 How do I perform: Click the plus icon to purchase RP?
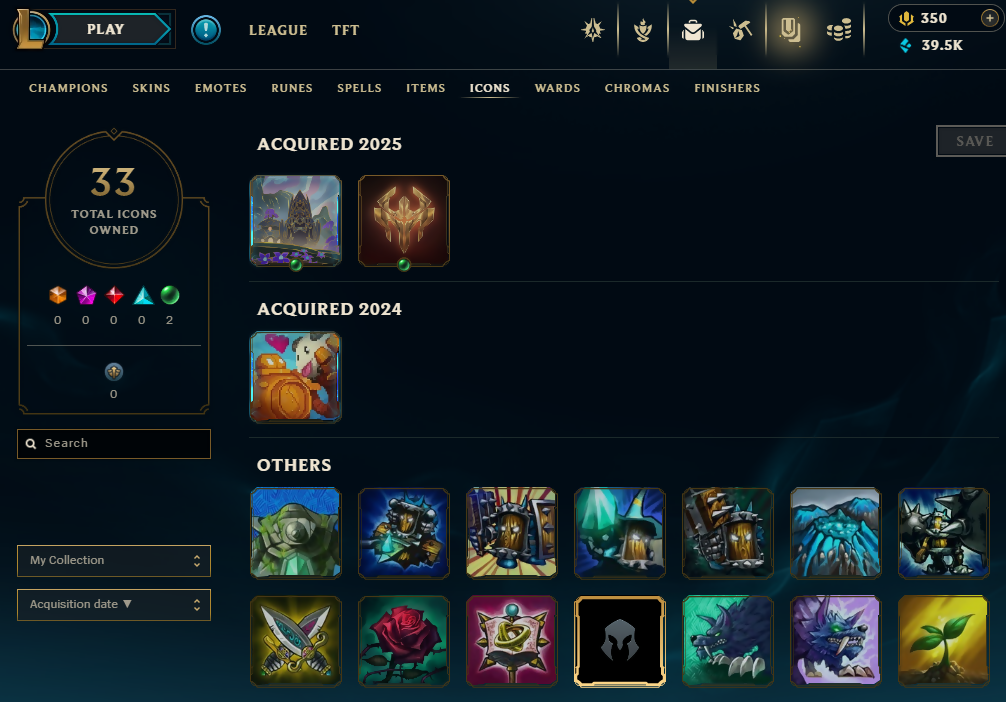pyautogui.click(x=990, y=18)
